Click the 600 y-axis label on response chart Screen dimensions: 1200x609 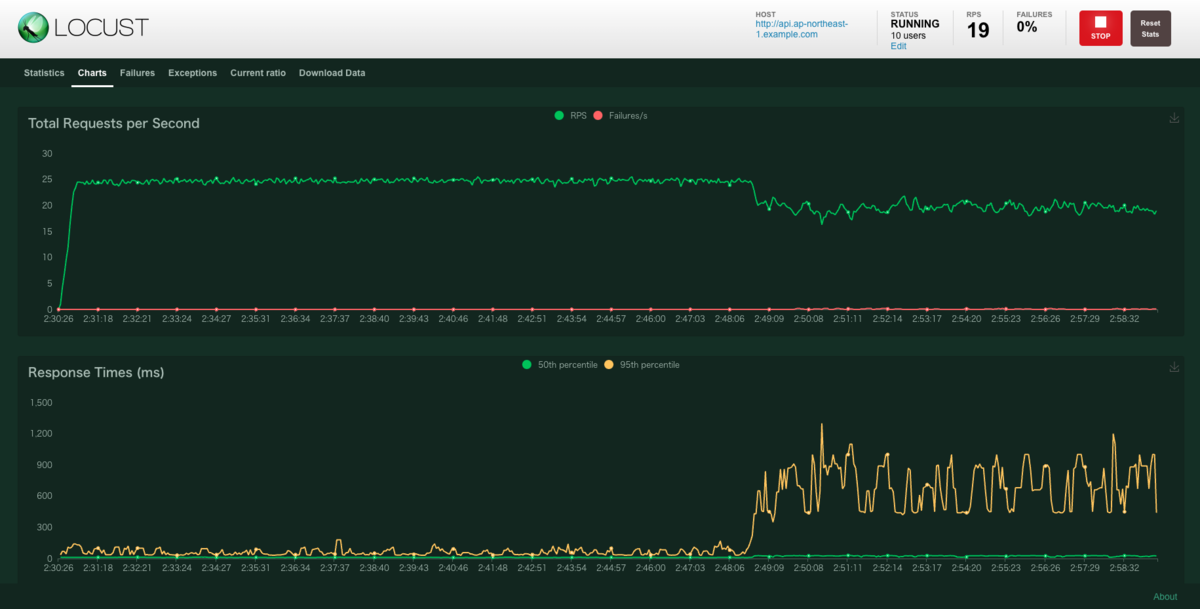pos(45,496)
